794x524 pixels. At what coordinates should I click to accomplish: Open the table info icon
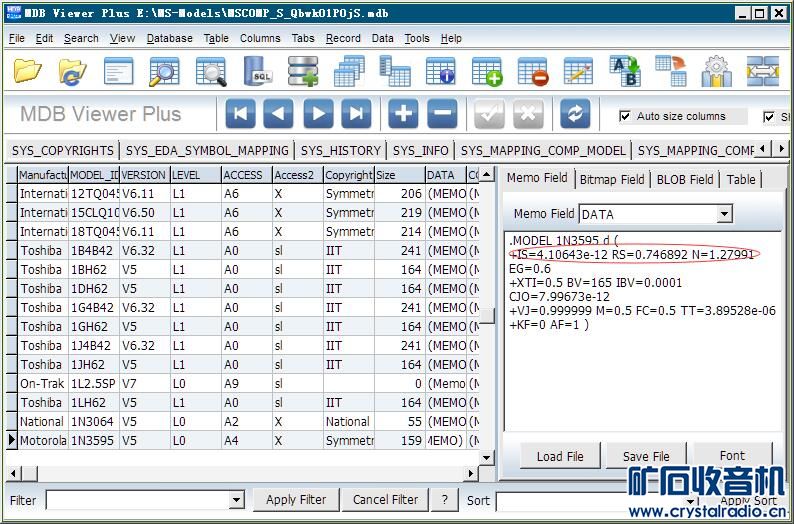click(x=441, y=71)
